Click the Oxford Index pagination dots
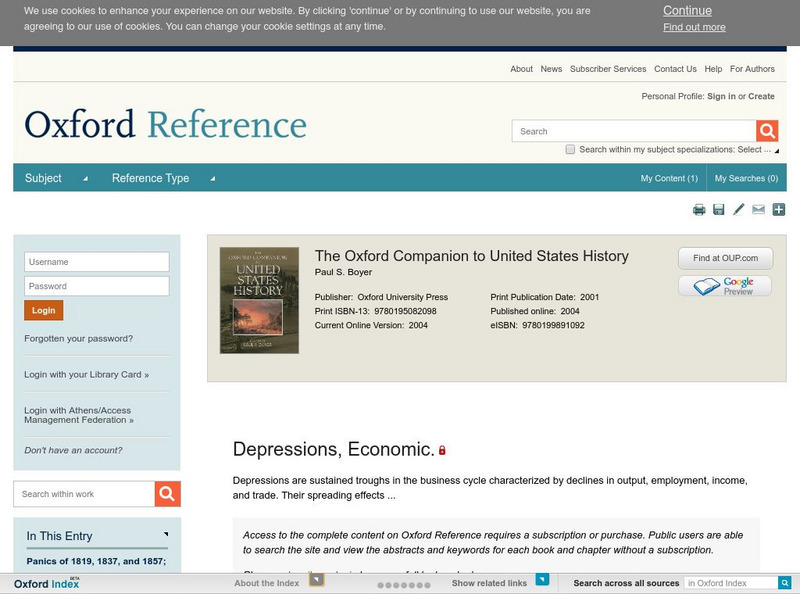The height and width of the screenshot is (594, 800). 404,585
